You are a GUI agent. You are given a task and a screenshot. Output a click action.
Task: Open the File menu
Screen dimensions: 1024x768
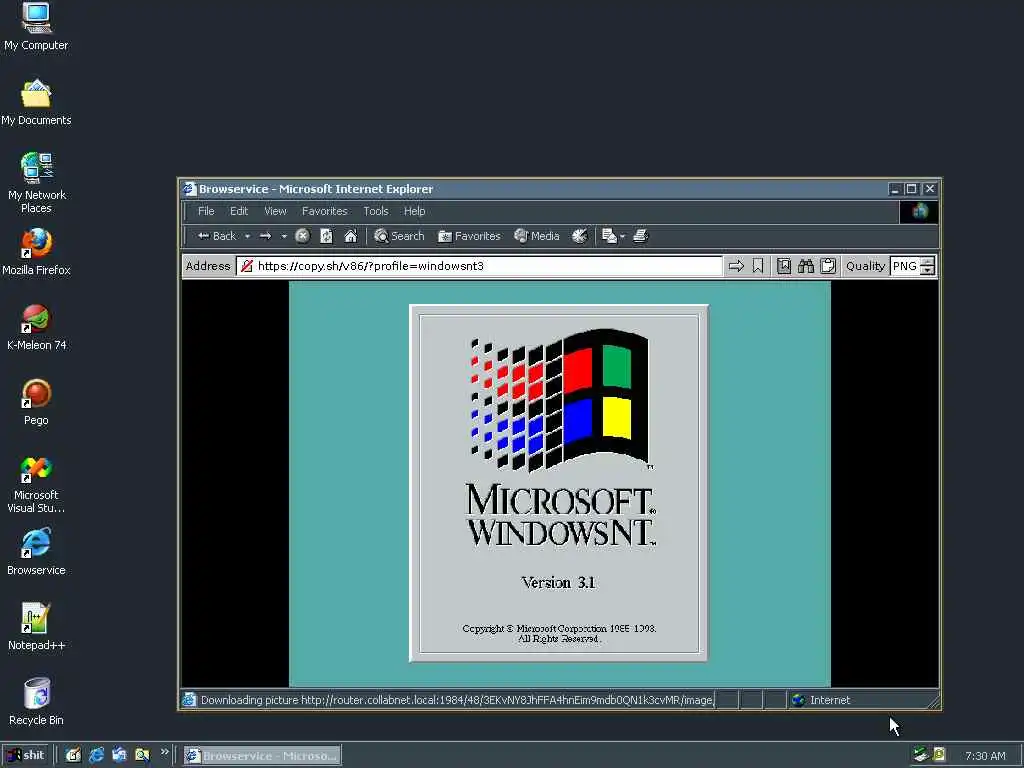point(206,211)
